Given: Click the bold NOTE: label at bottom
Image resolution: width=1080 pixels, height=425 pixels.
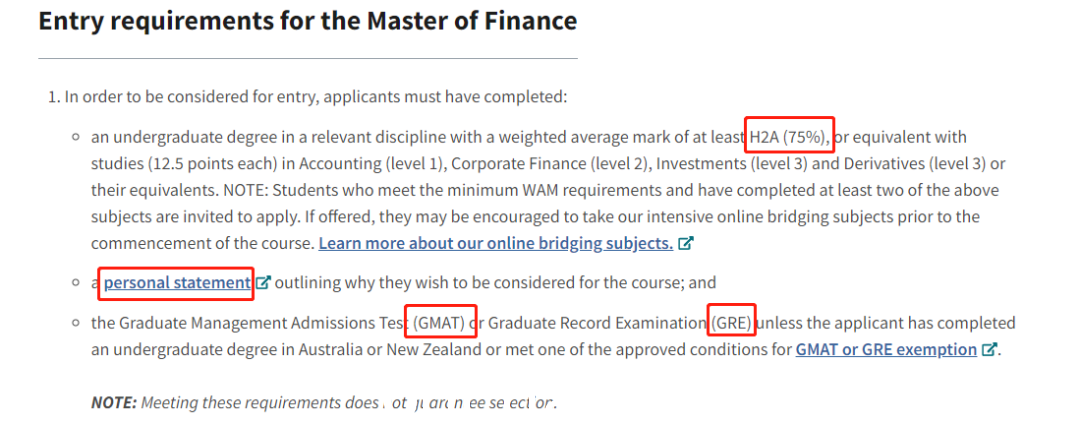Looking at the screenshot, I should coord(114,402).
